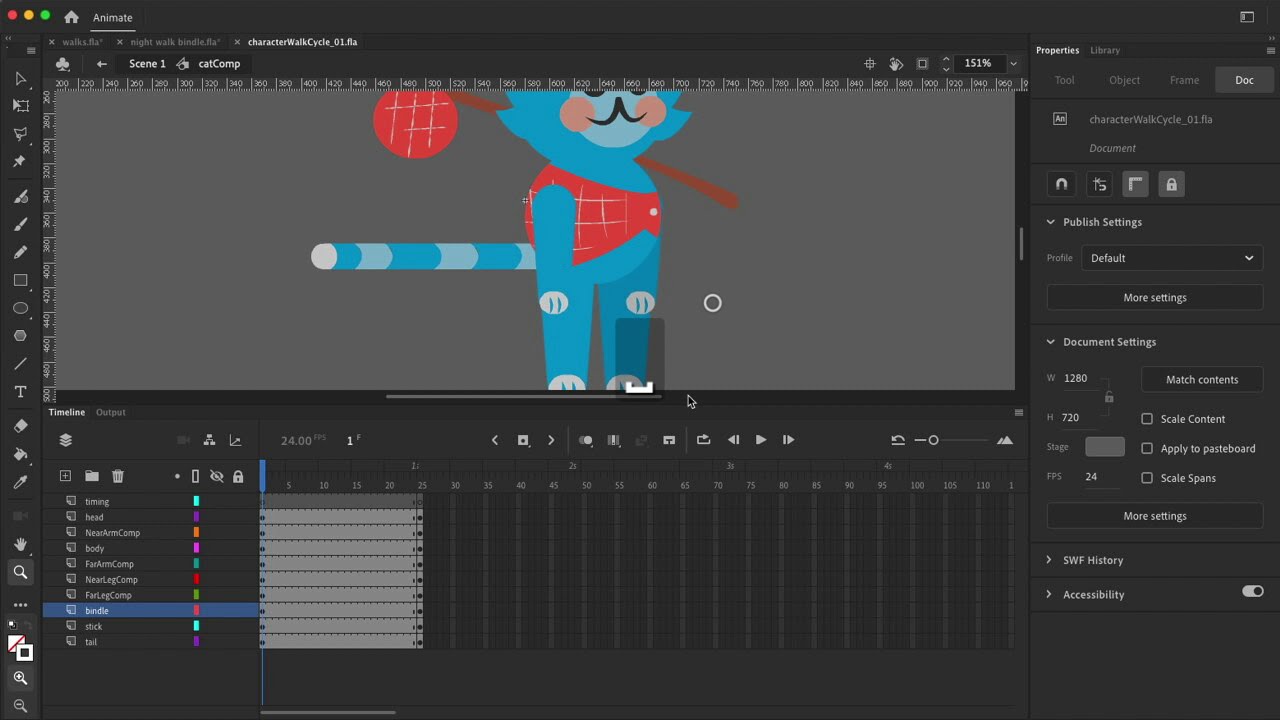Expand Accessibility section
Screen dimensions: 1280x720
pos(1049,594)
